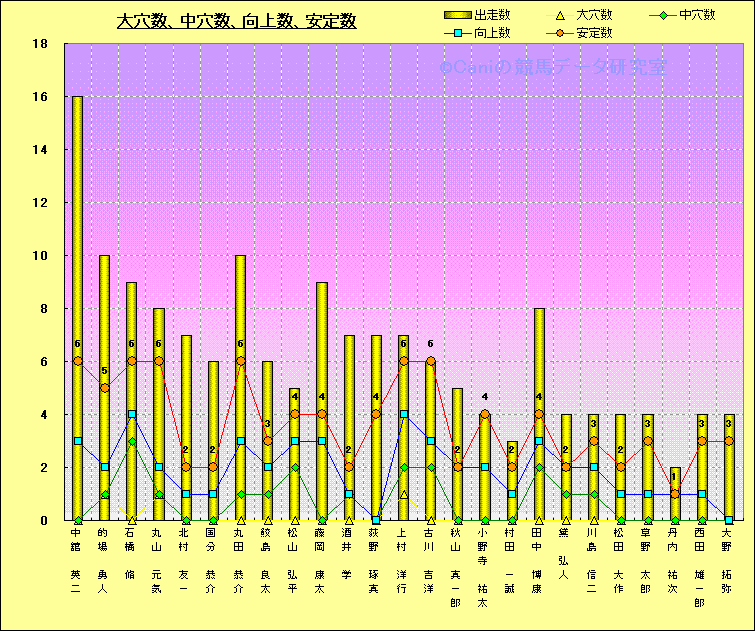Click the data label 5 above 的場勇人
Viewport: 756px width, 632px height.
[x=105, y=372]
